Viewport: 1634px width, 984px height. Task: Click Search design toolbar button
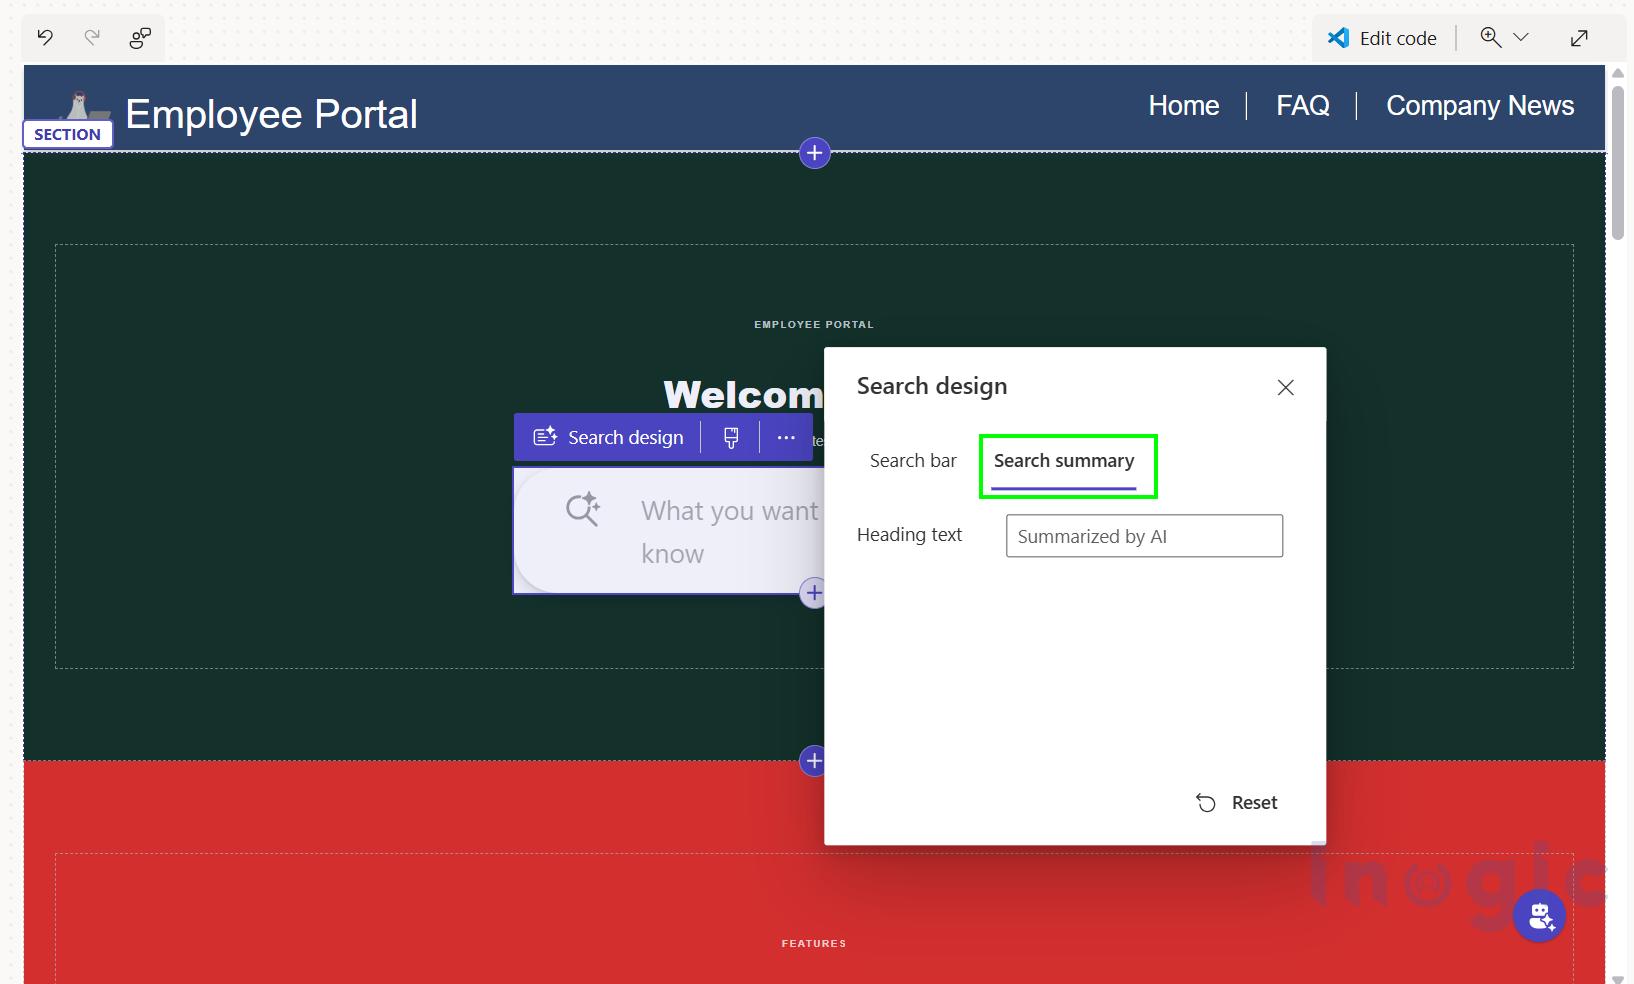pyautogui.click(x=608, y=437)
